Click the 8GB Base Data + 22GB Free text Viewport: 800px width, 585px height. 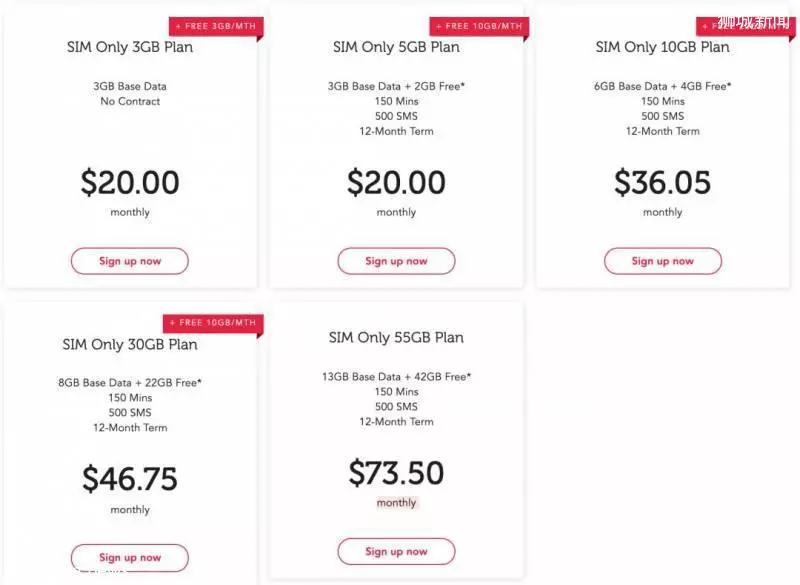pos(130,383)
